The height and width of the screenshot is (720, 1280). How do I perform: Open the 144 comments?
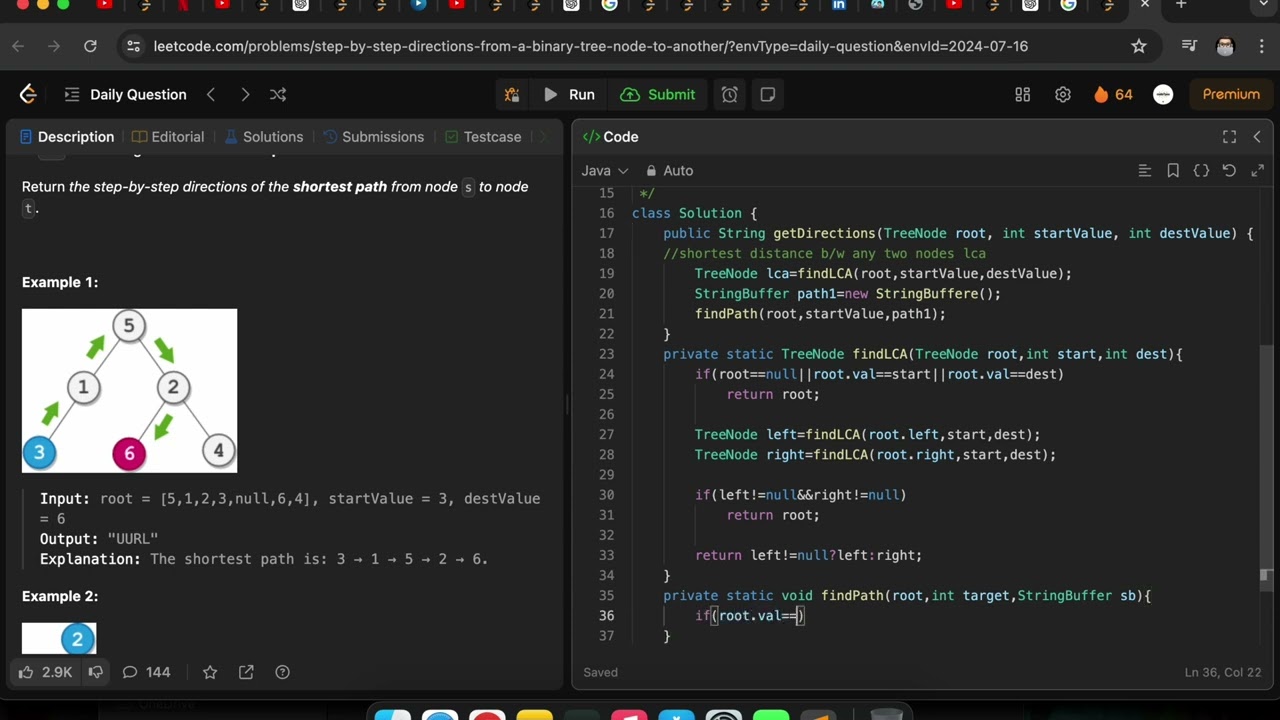pos(146,672)
